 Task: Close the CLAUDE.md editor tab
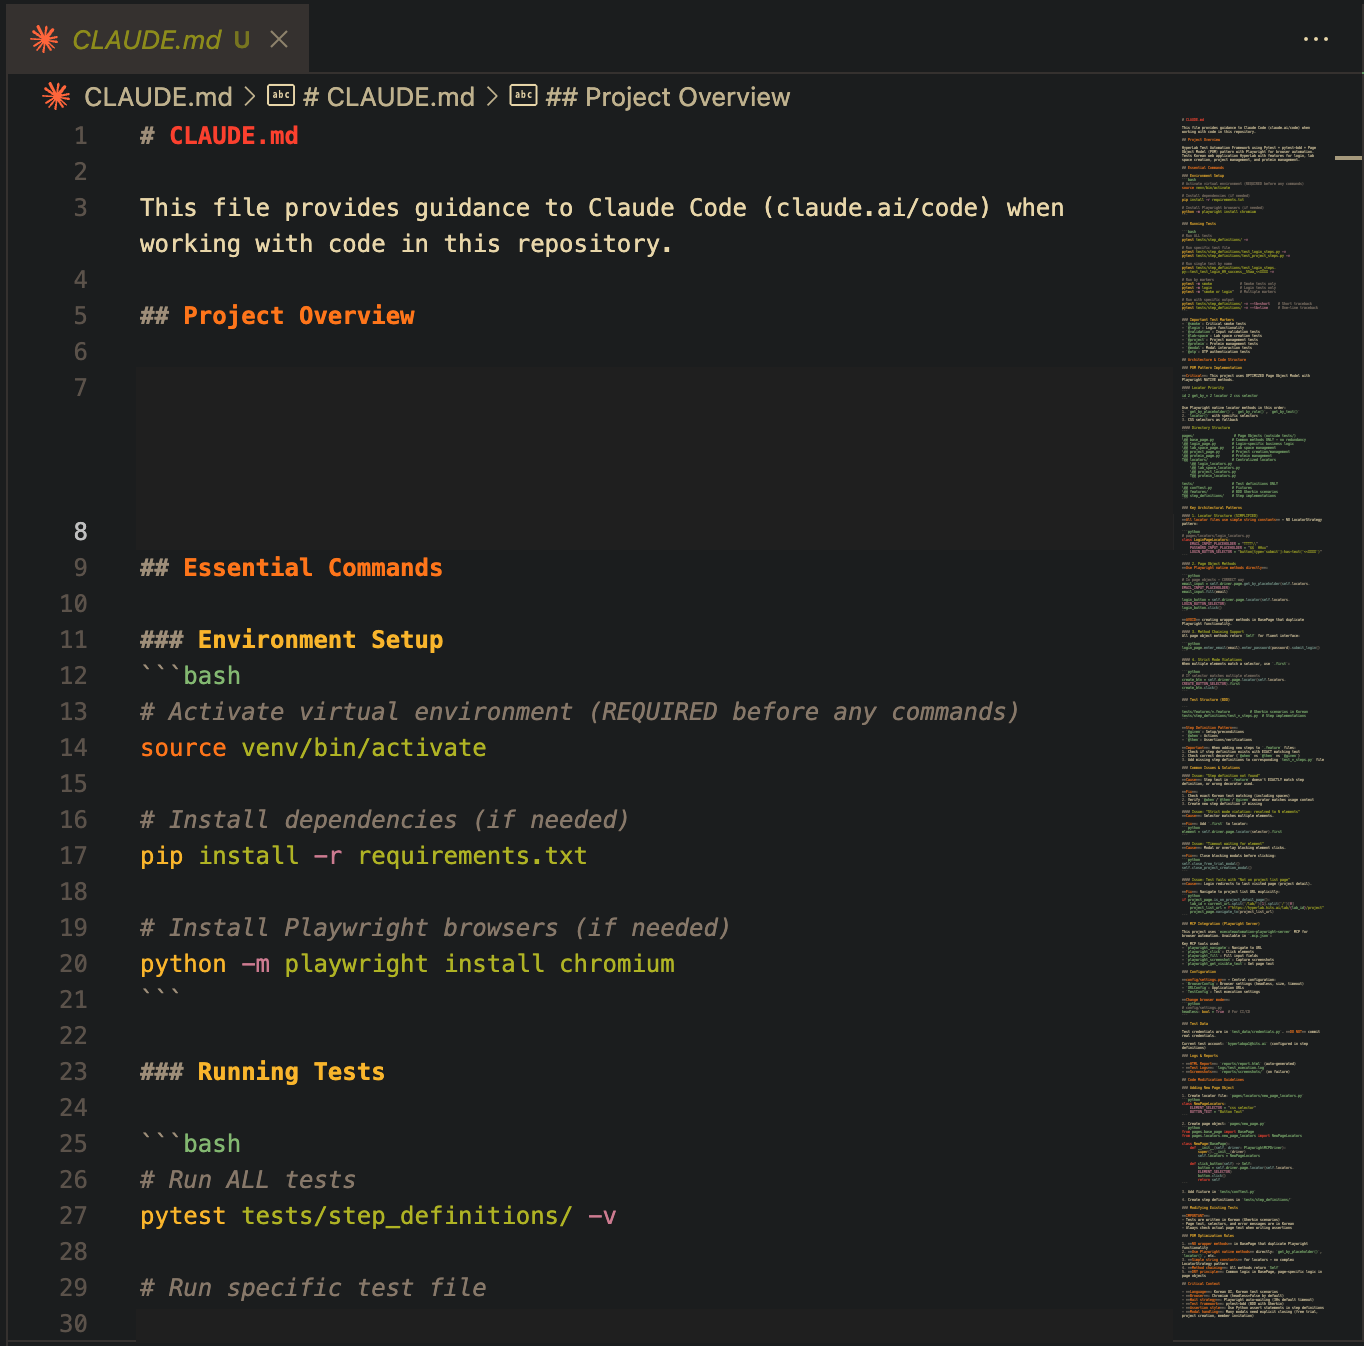click(x=279, y=39)
